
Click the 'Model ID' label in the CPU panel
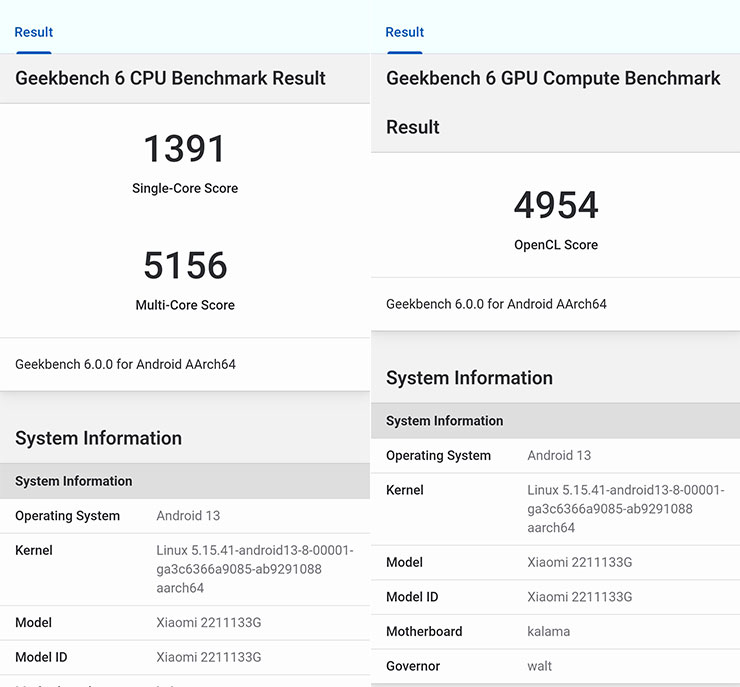pos(41,657)
